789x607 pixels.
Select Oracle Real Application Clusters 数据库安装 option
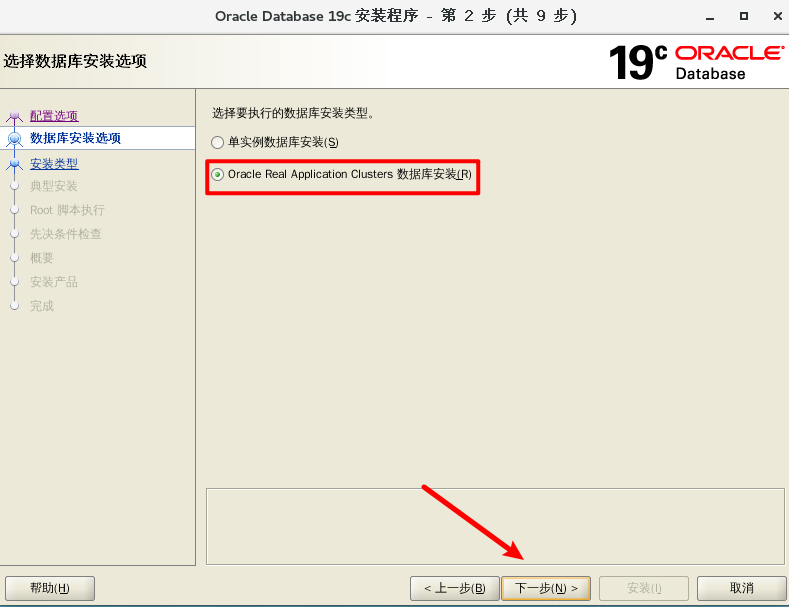click(218, 174)
